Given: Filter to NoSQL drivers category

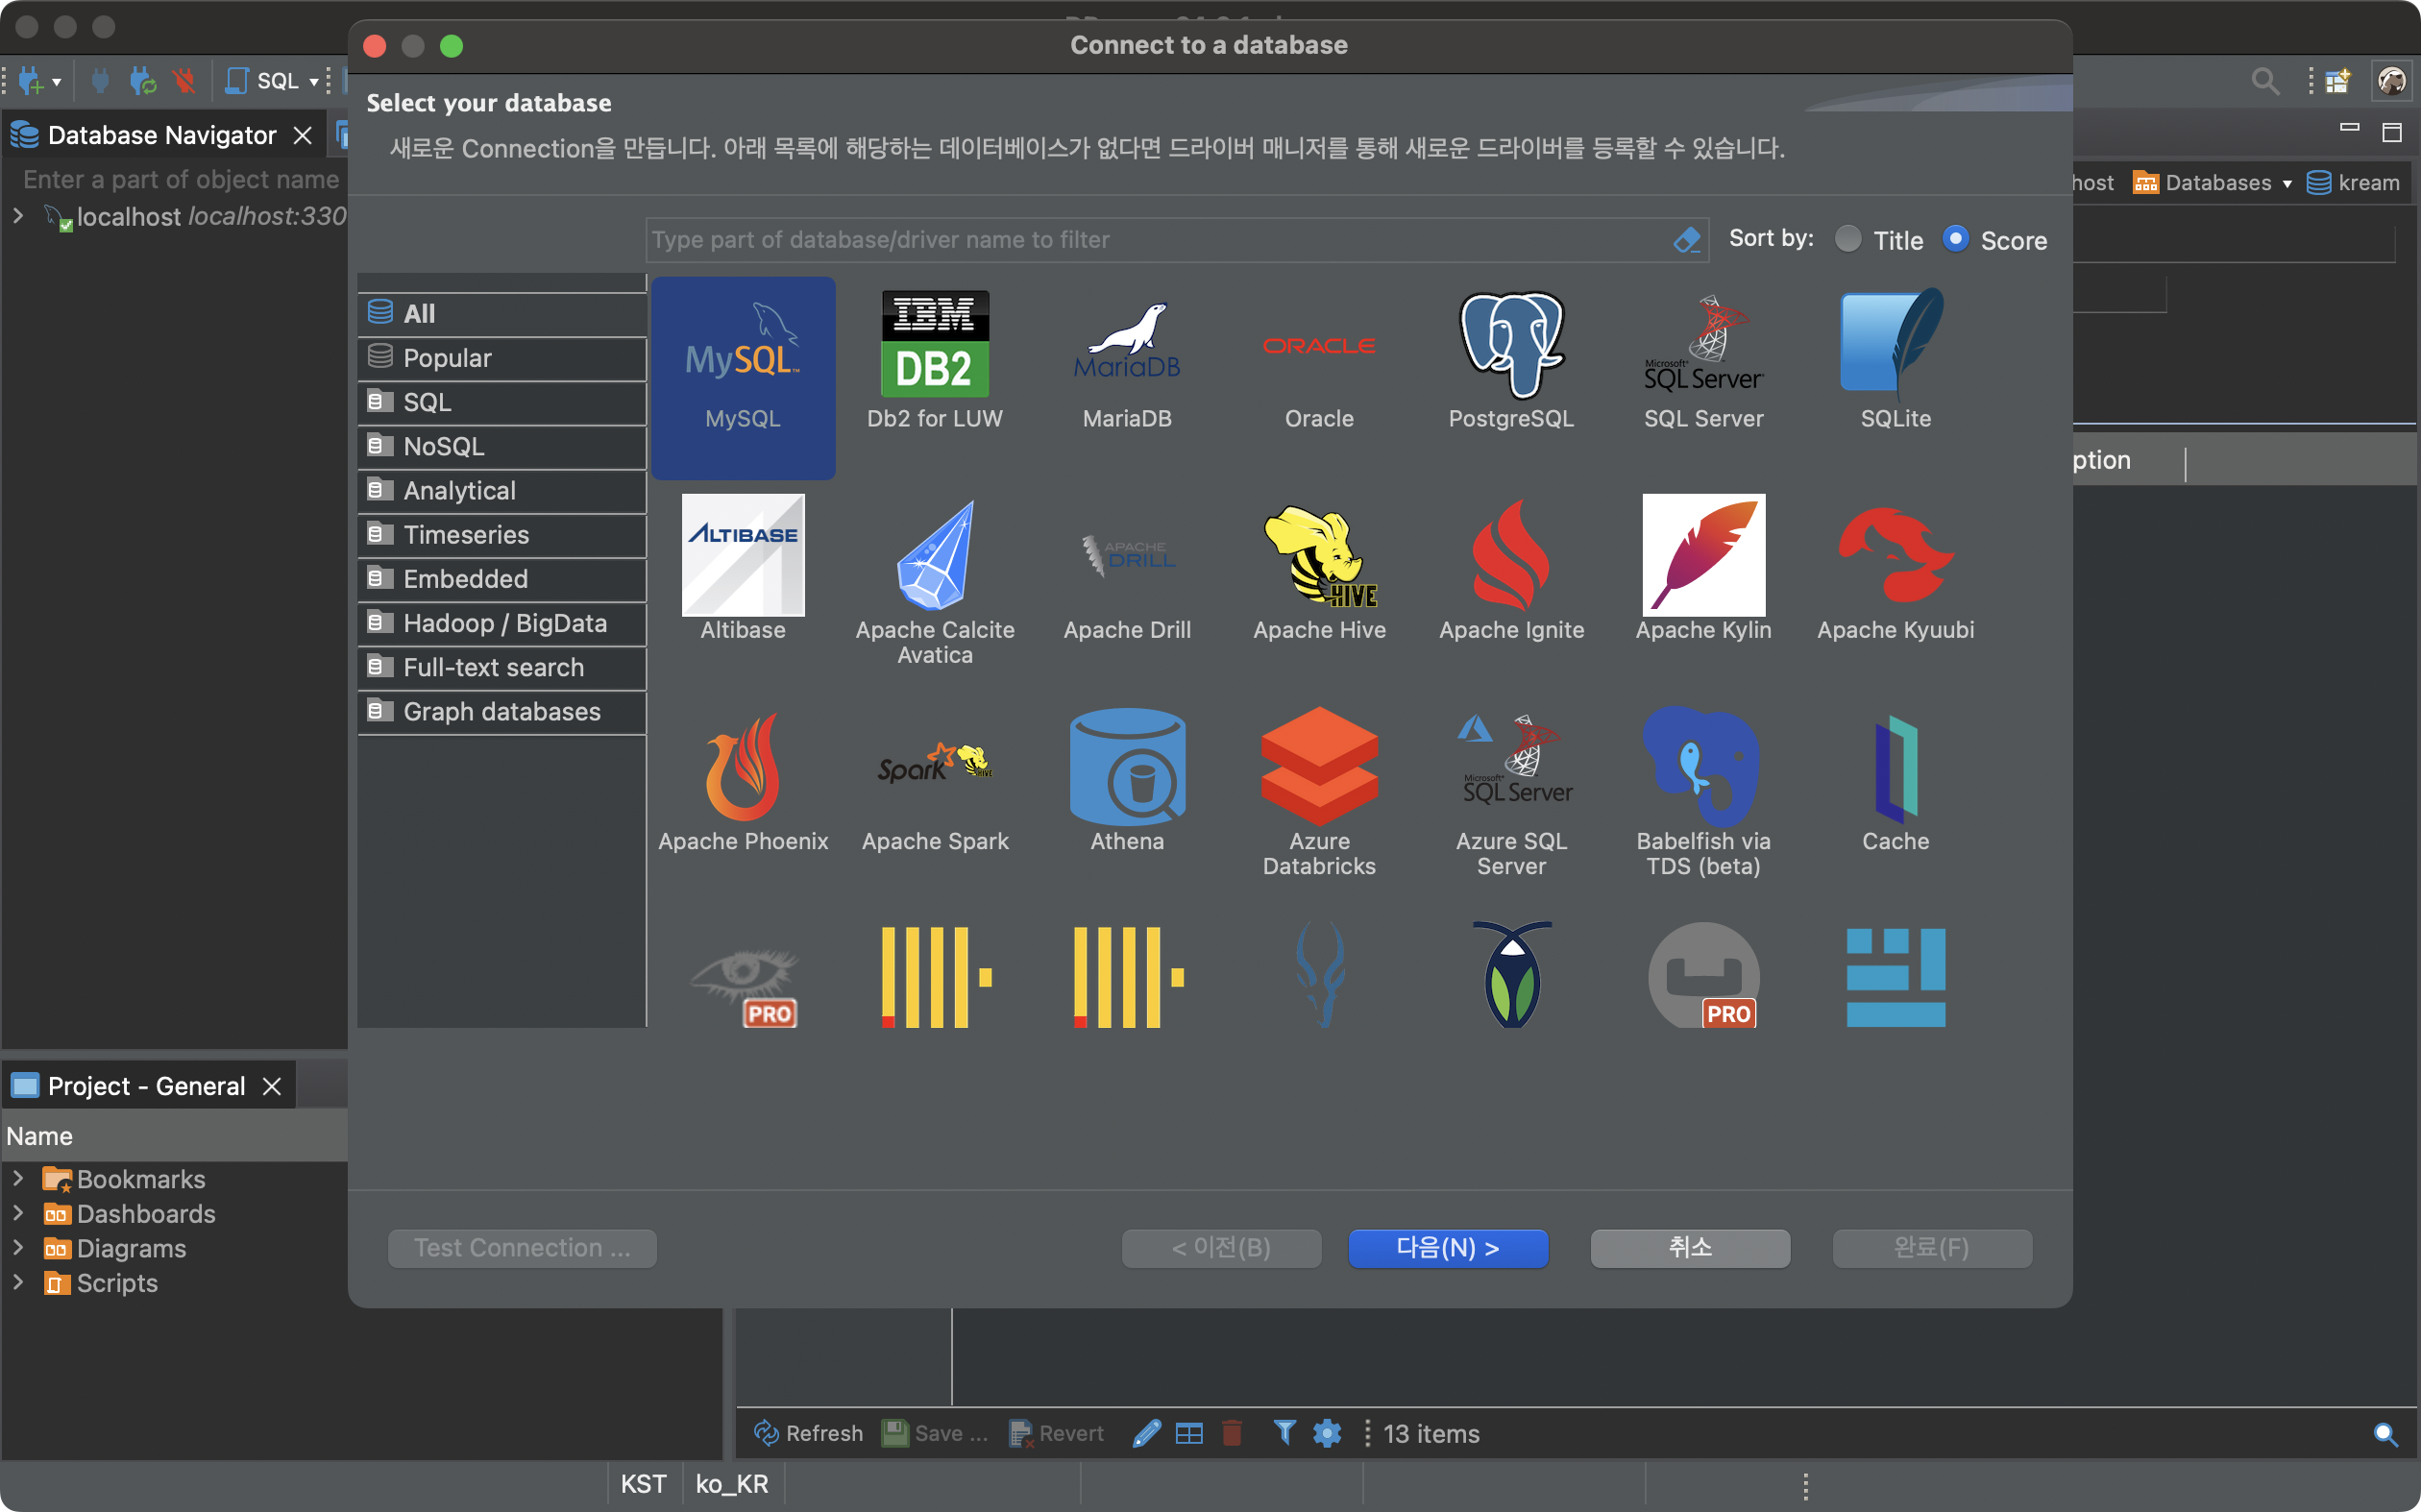Looking at the screenshot, I should coord(502,446).
